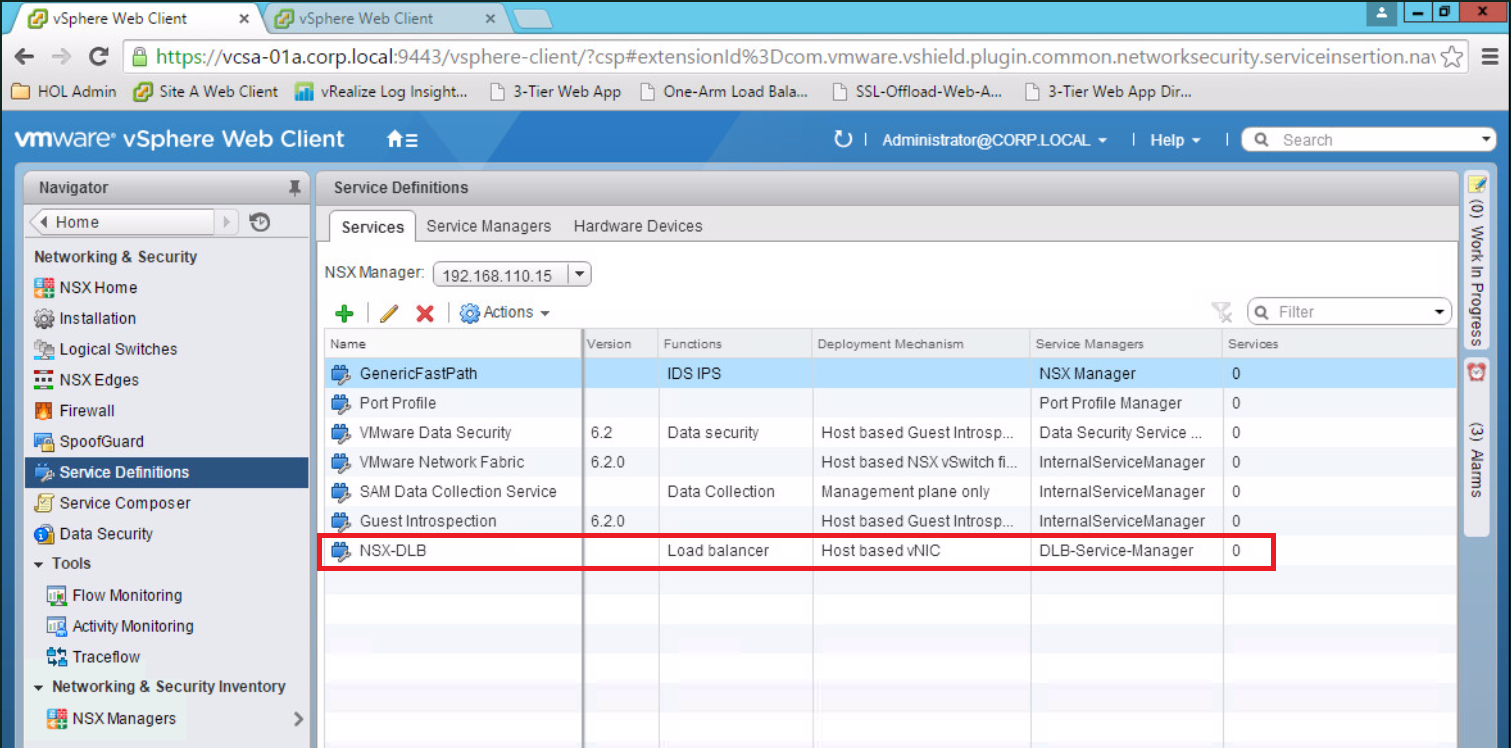
Task: Sort by the Name column header
Action: tap(453, 344)
